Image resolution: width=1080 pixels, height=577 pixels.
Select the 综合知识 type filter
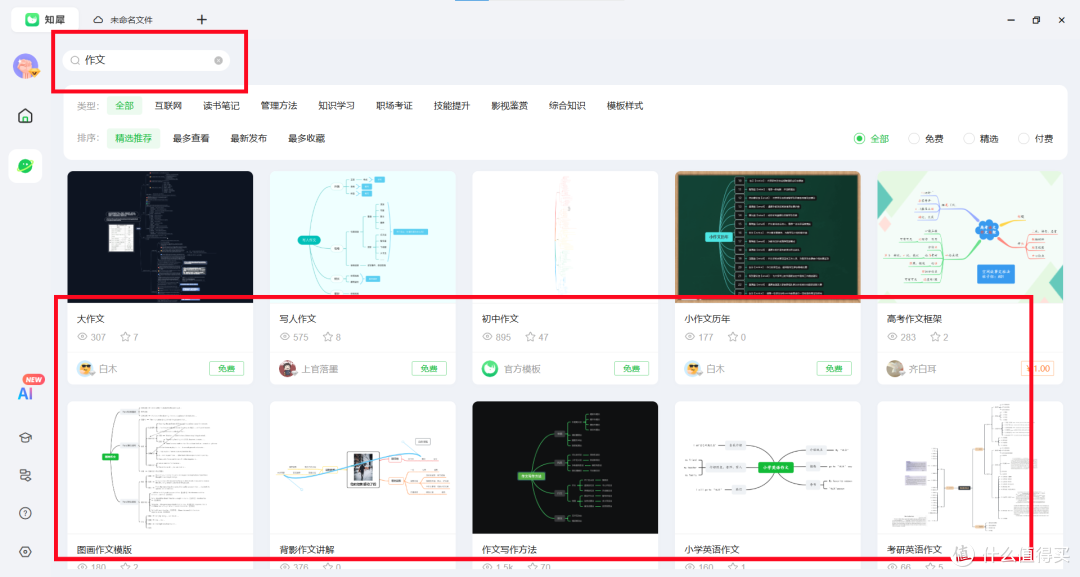coord(567,105)
